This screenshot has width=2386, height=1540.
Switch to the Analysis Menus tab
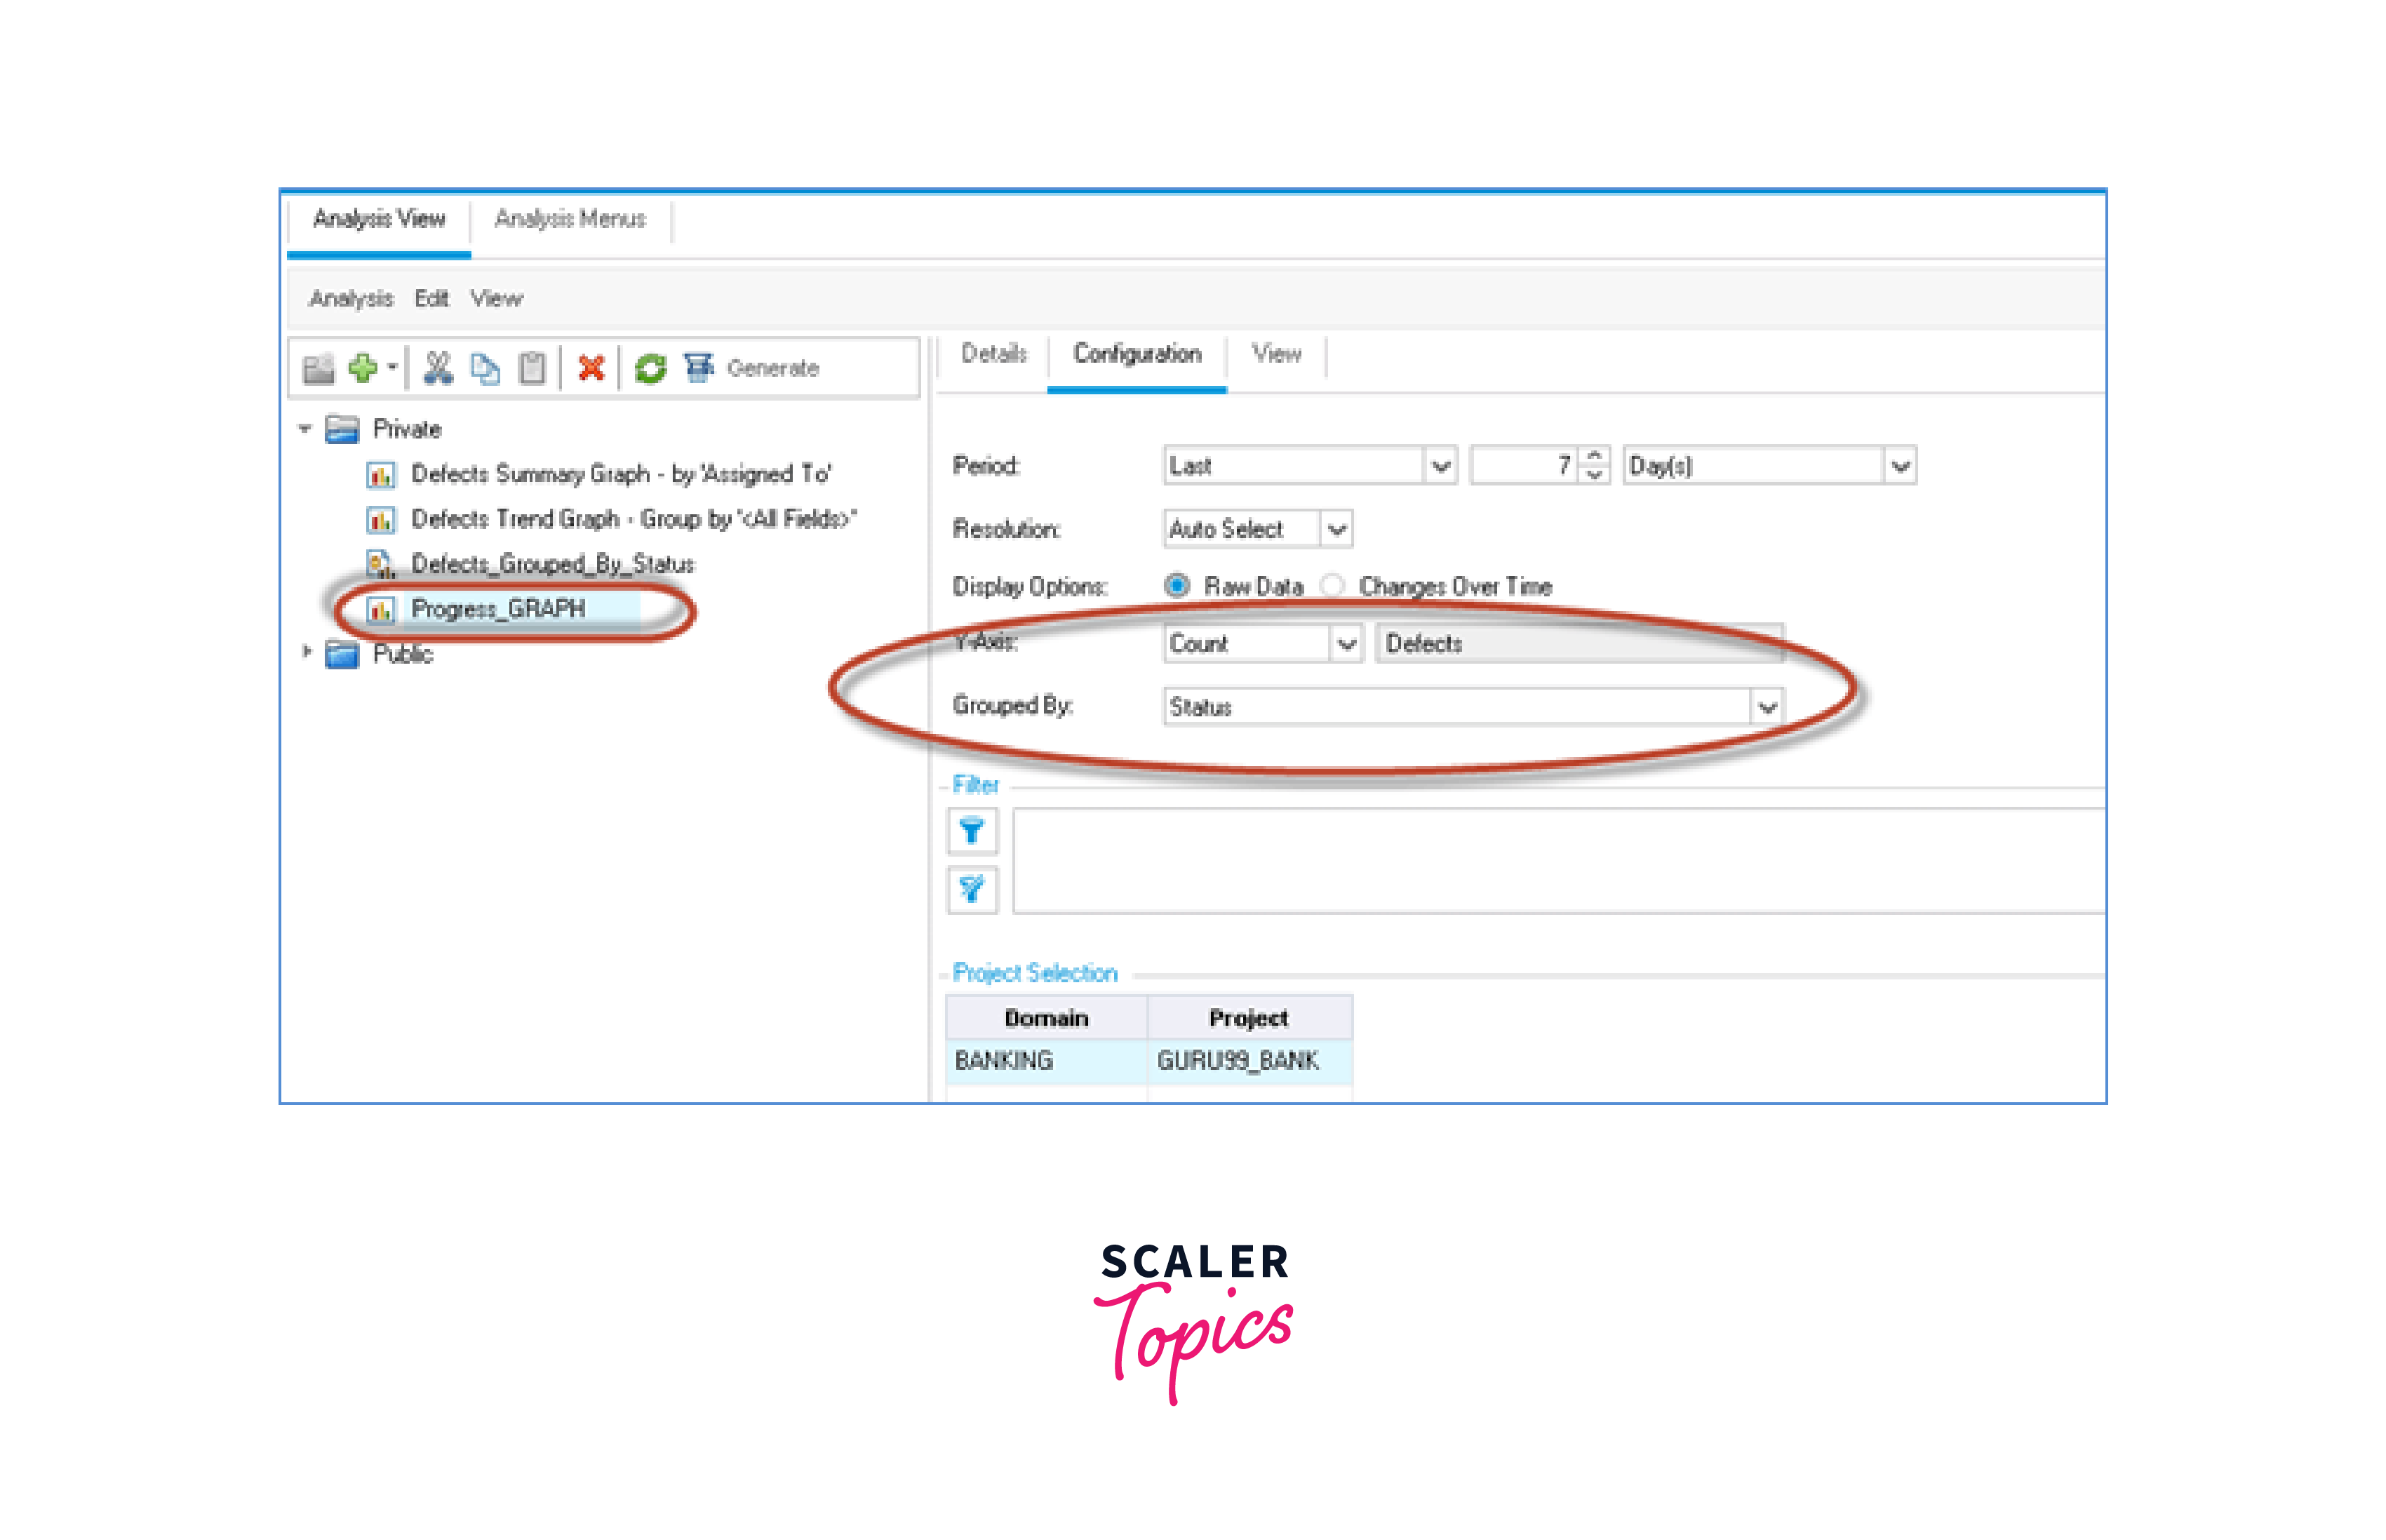point(570,219)
